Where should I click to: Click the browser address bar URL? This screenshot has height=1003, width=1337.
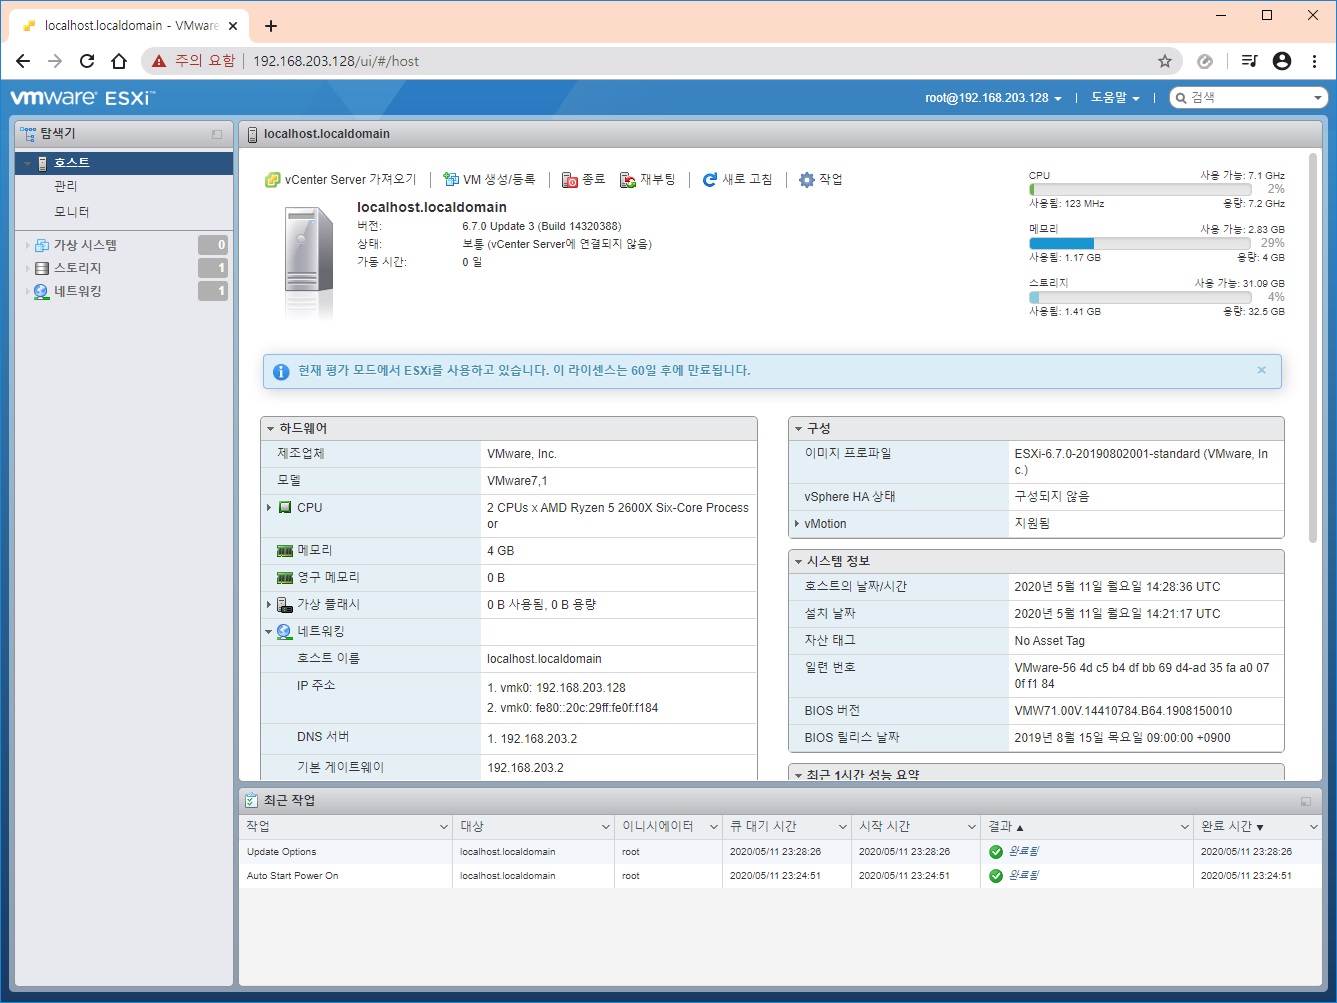336,61
